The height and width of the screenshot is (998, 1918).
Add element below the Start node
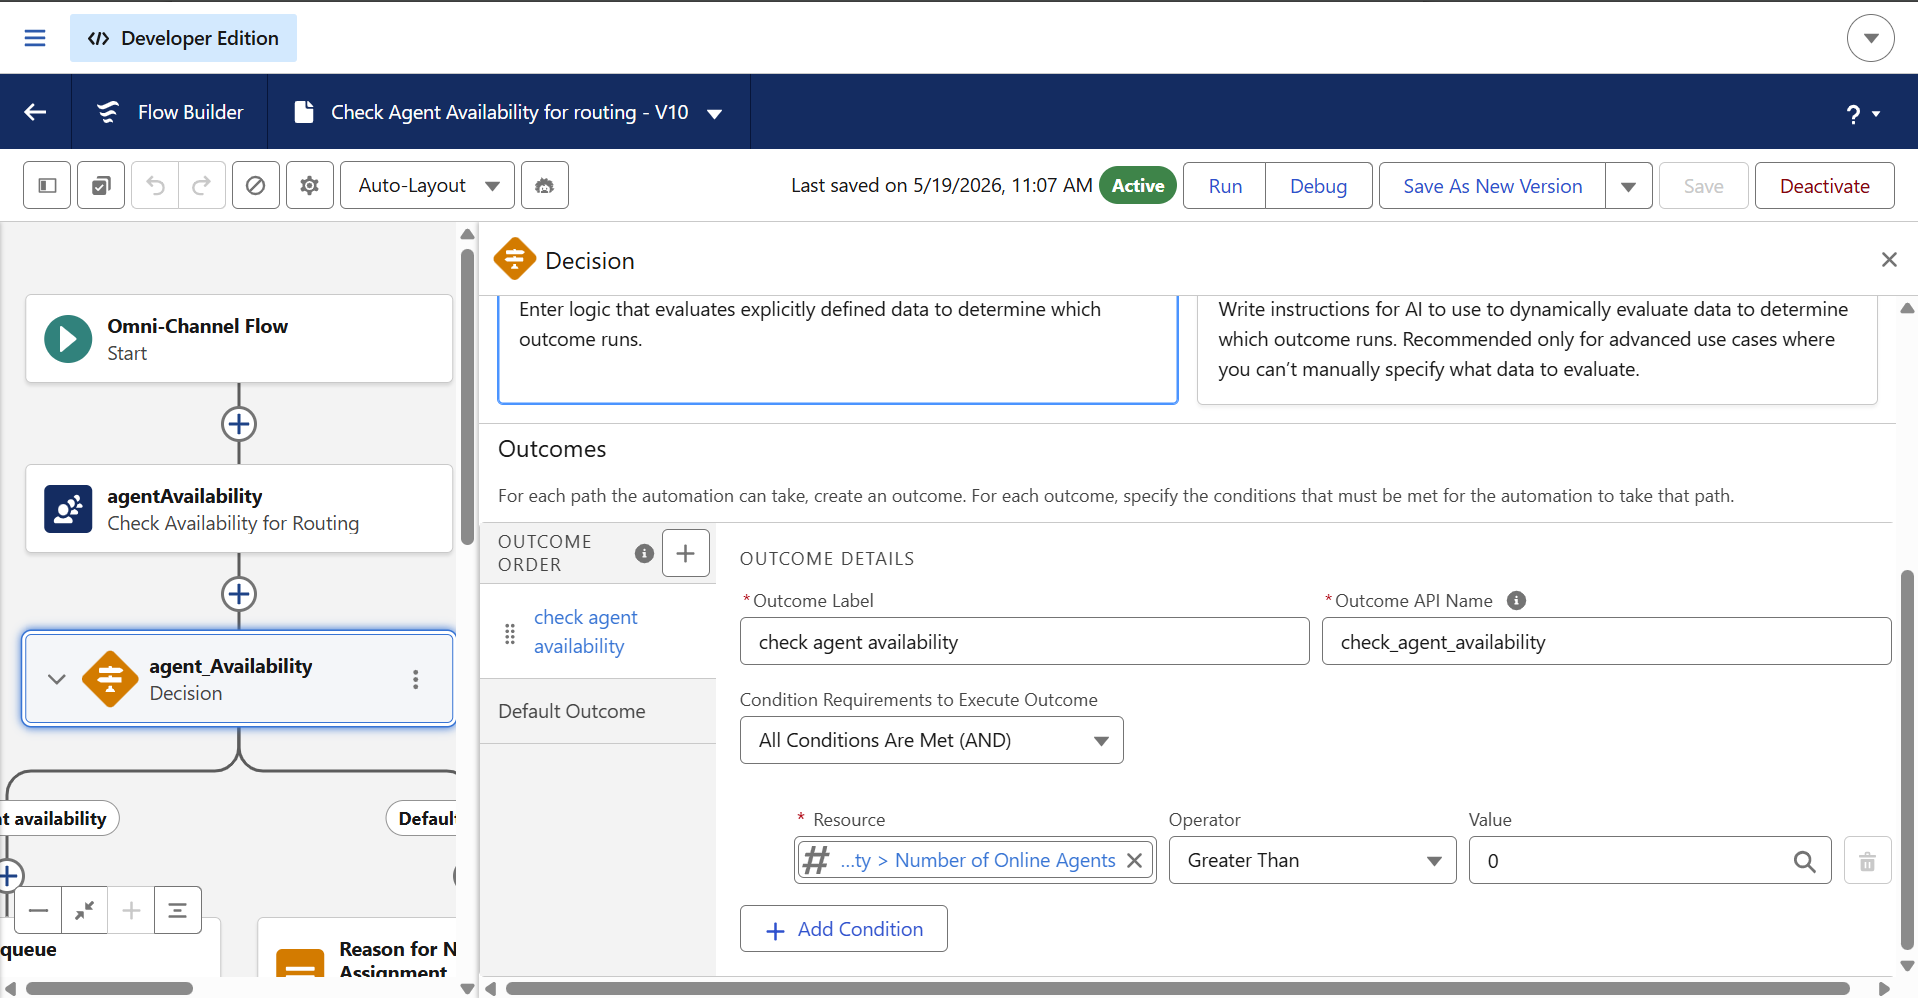238,424
